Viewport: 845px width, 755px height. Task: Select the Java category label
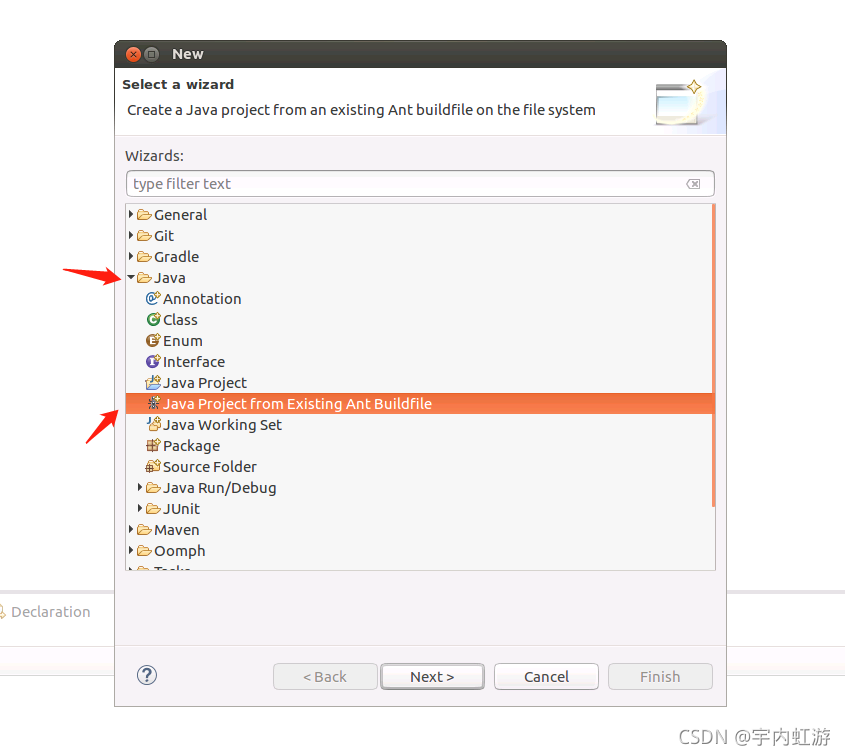click(x=170, y=278)
